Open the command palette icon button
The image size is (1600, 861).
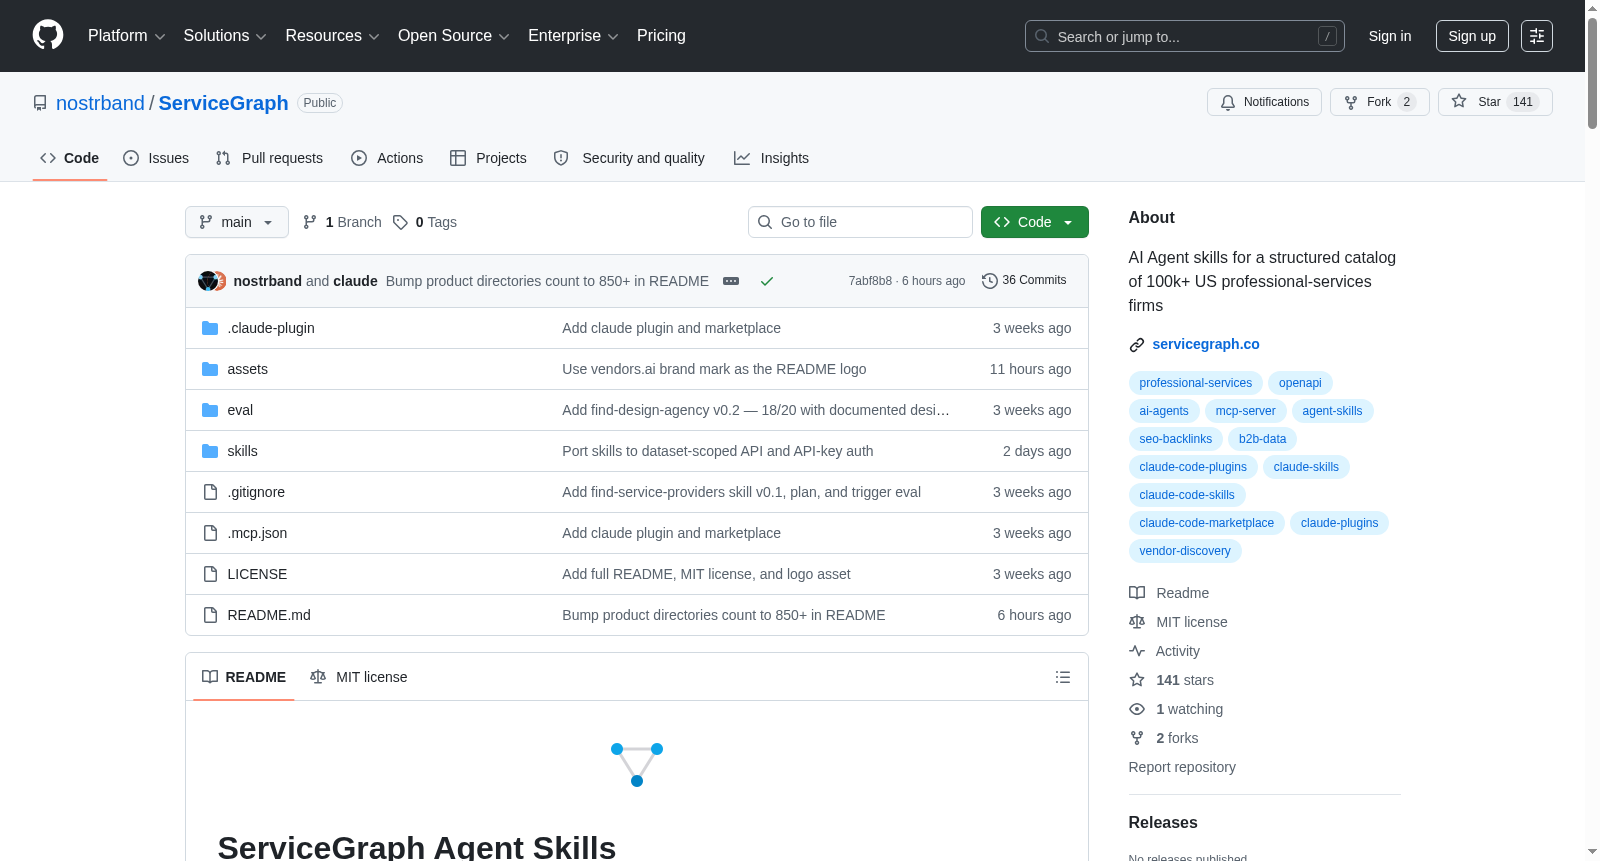pyautogui.click(x=1537, y=36)
